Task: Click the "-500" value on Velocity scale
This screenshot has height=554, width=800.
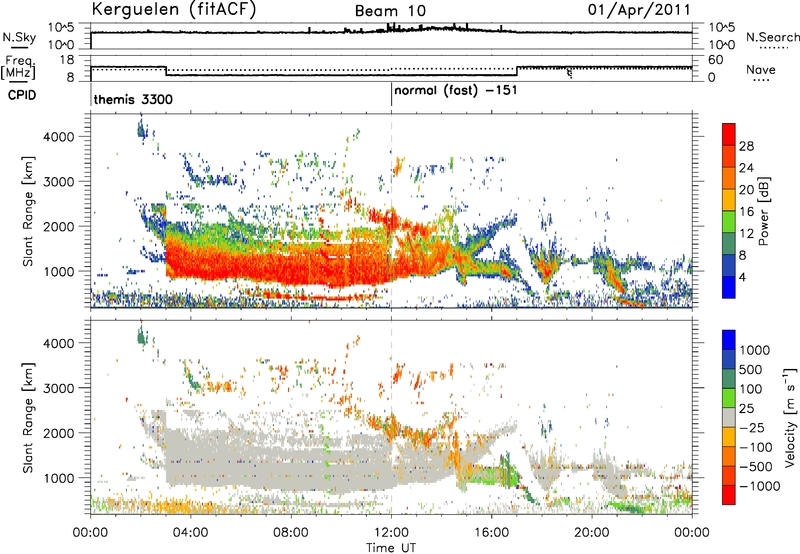Action: click(x=756, y=466)
